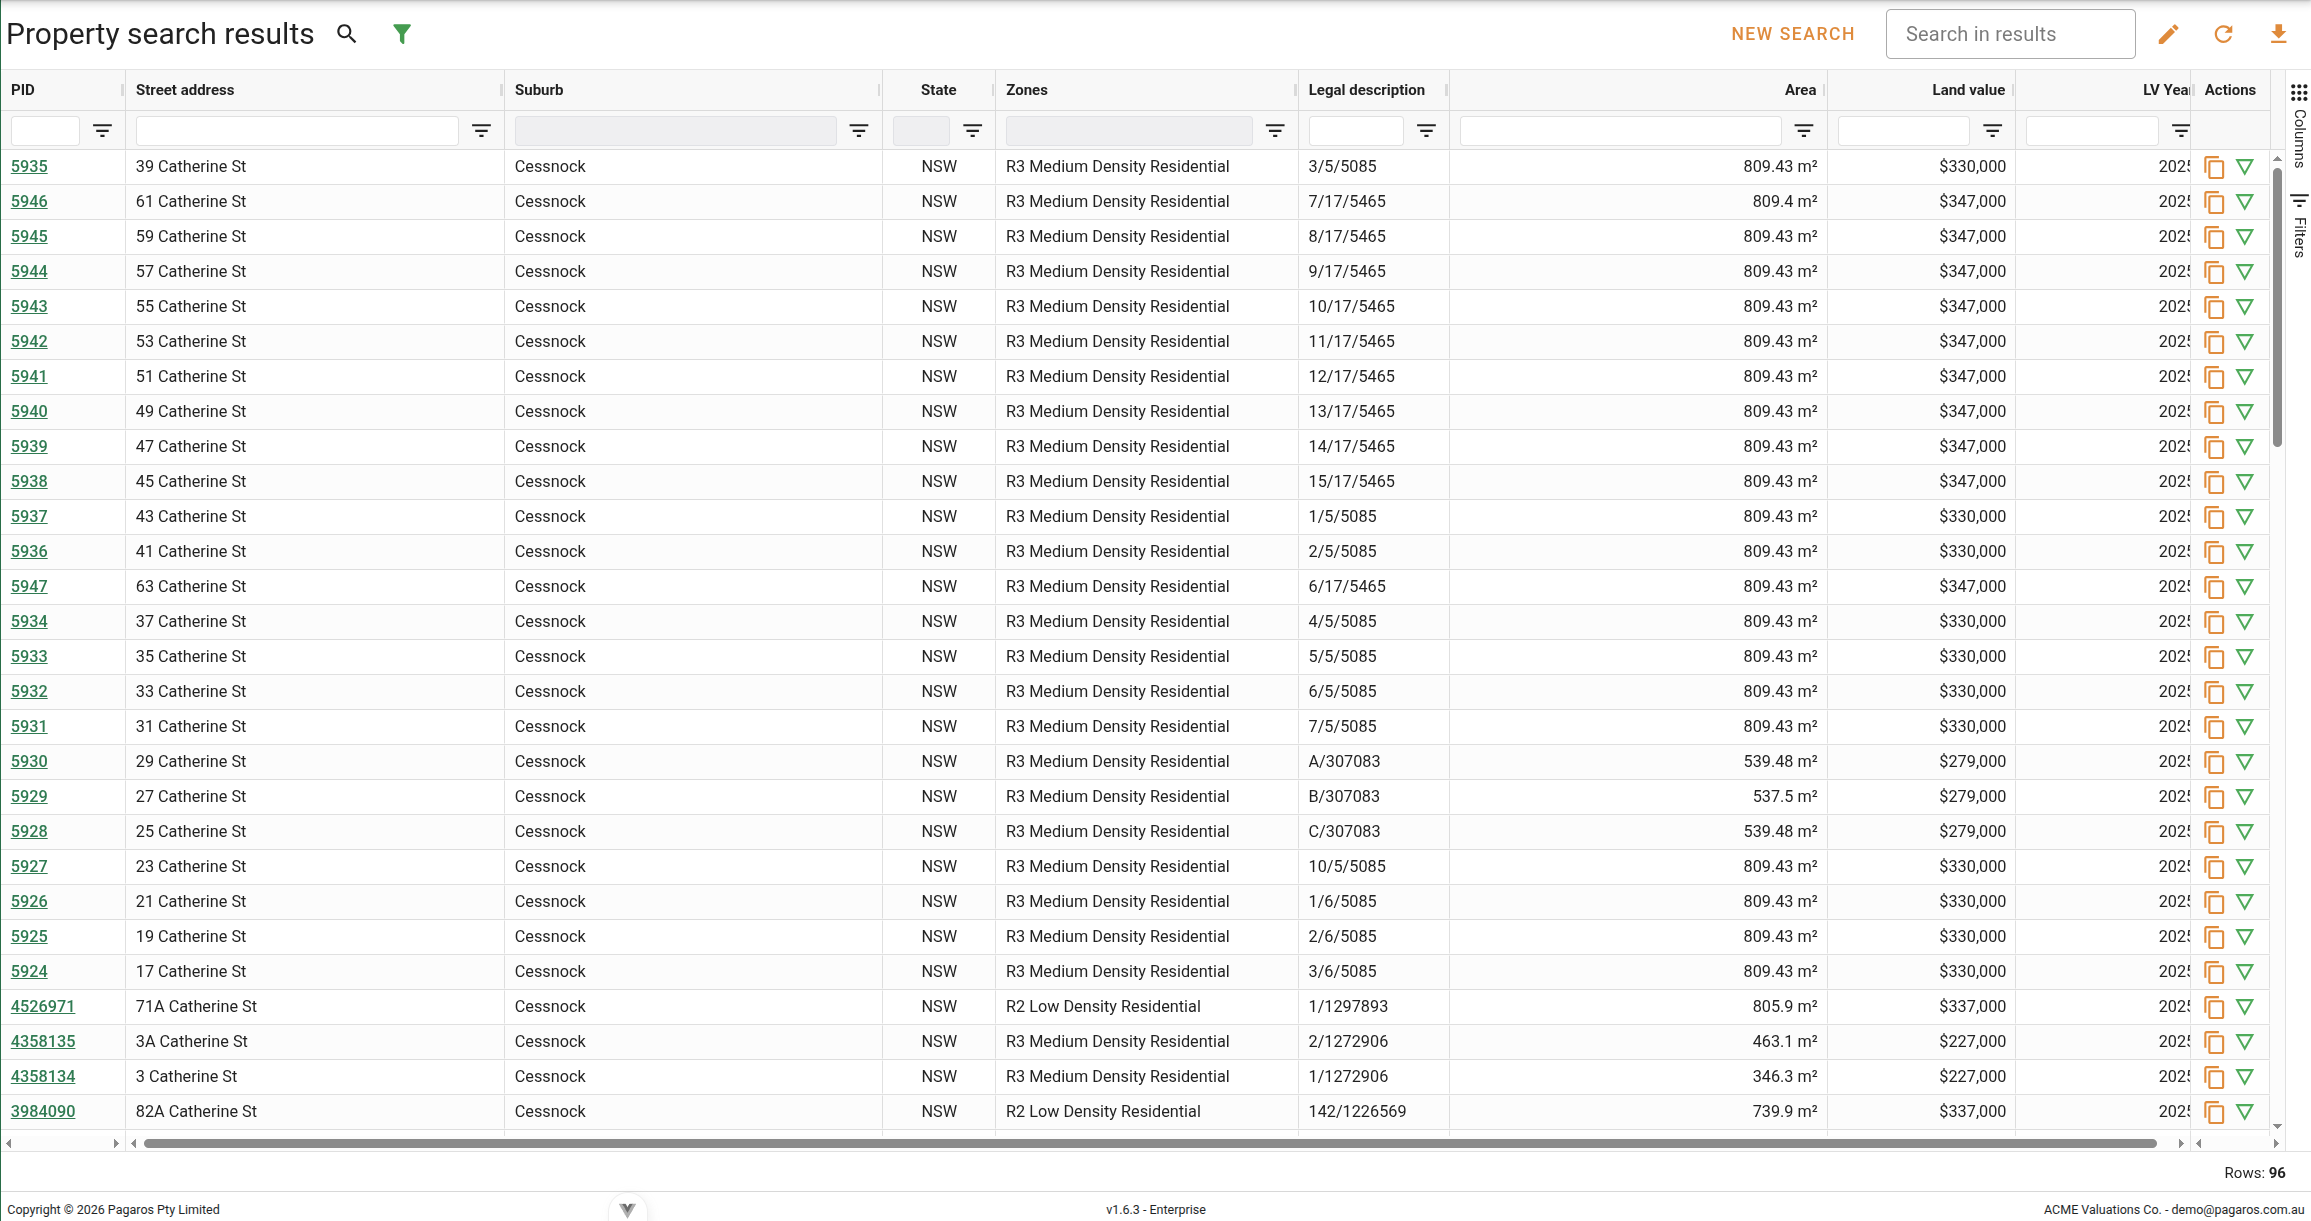Click scroll-down arrow of vertical scrollbar
Image resolution: width=2311 pixels, height=1221 pixels.
click(x=2277, y=1126)
